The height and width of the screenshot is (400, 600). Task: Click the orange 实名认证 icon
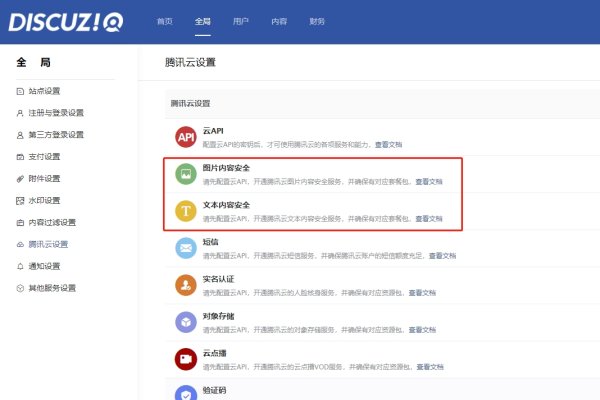pos(186,285)
